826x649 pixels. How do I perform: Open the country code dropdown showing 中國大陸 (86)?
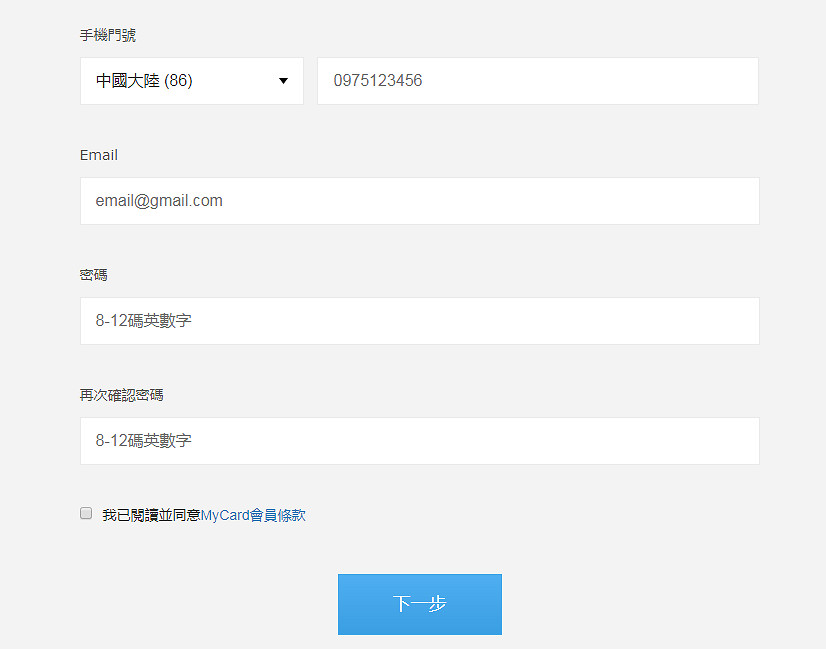[x=190, y=81]
